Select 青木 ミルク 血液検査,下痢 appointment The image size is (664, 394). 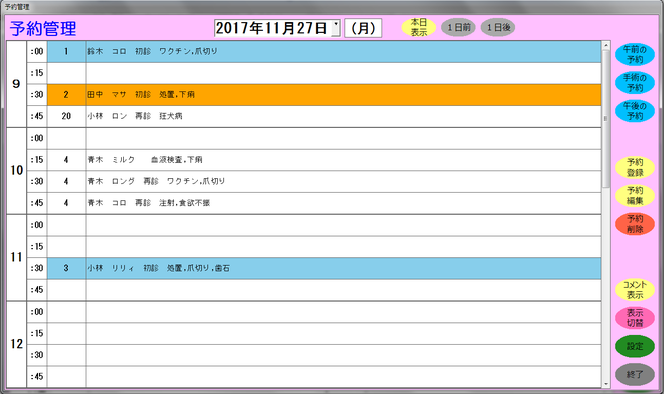[x=343, y=160]
